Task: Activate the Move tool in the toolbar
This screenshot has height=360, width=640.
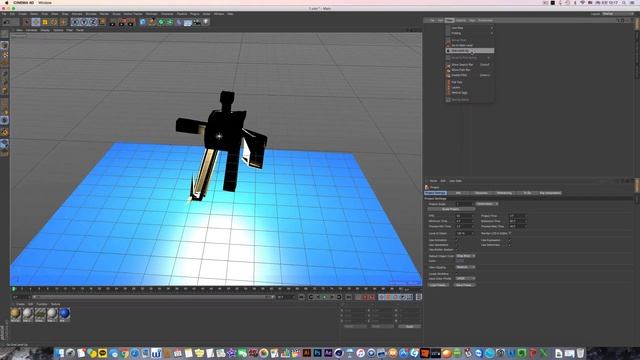Action: pyautogui.click(x=36, y=22)
